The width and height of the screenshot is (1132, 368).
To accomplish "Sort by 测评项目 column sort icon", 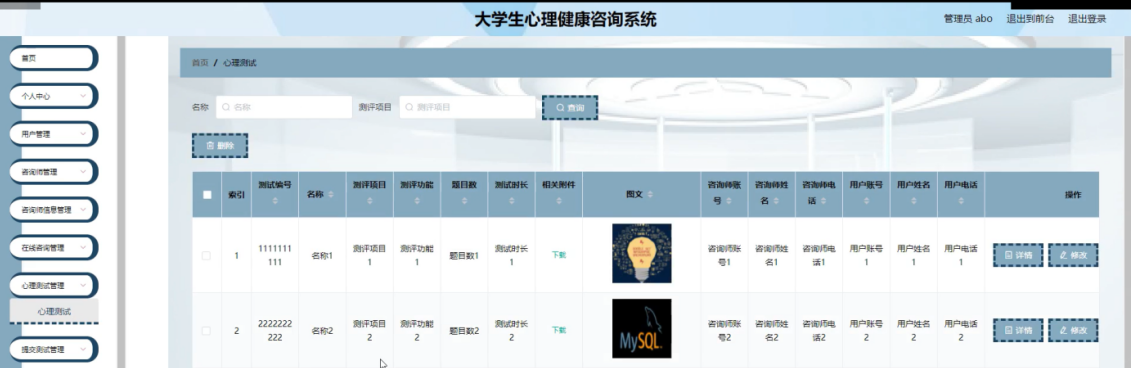I will point(370,201).
